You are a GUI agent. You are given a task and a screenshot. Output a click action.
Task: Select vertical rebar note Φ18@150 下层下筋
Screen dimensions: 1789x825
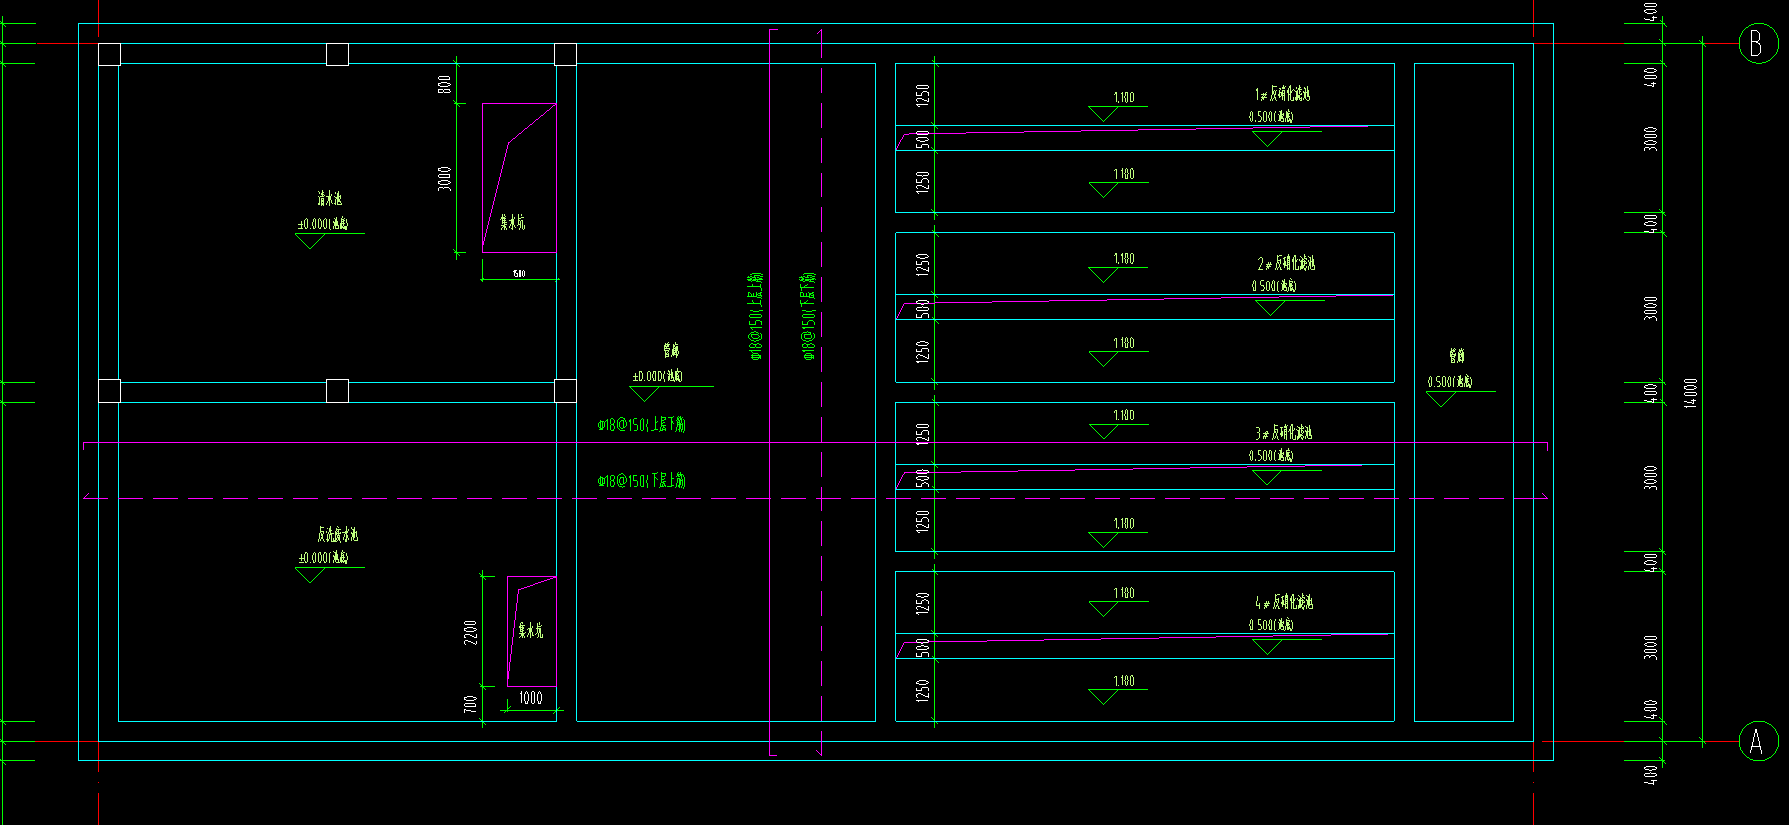coord(809,316)
